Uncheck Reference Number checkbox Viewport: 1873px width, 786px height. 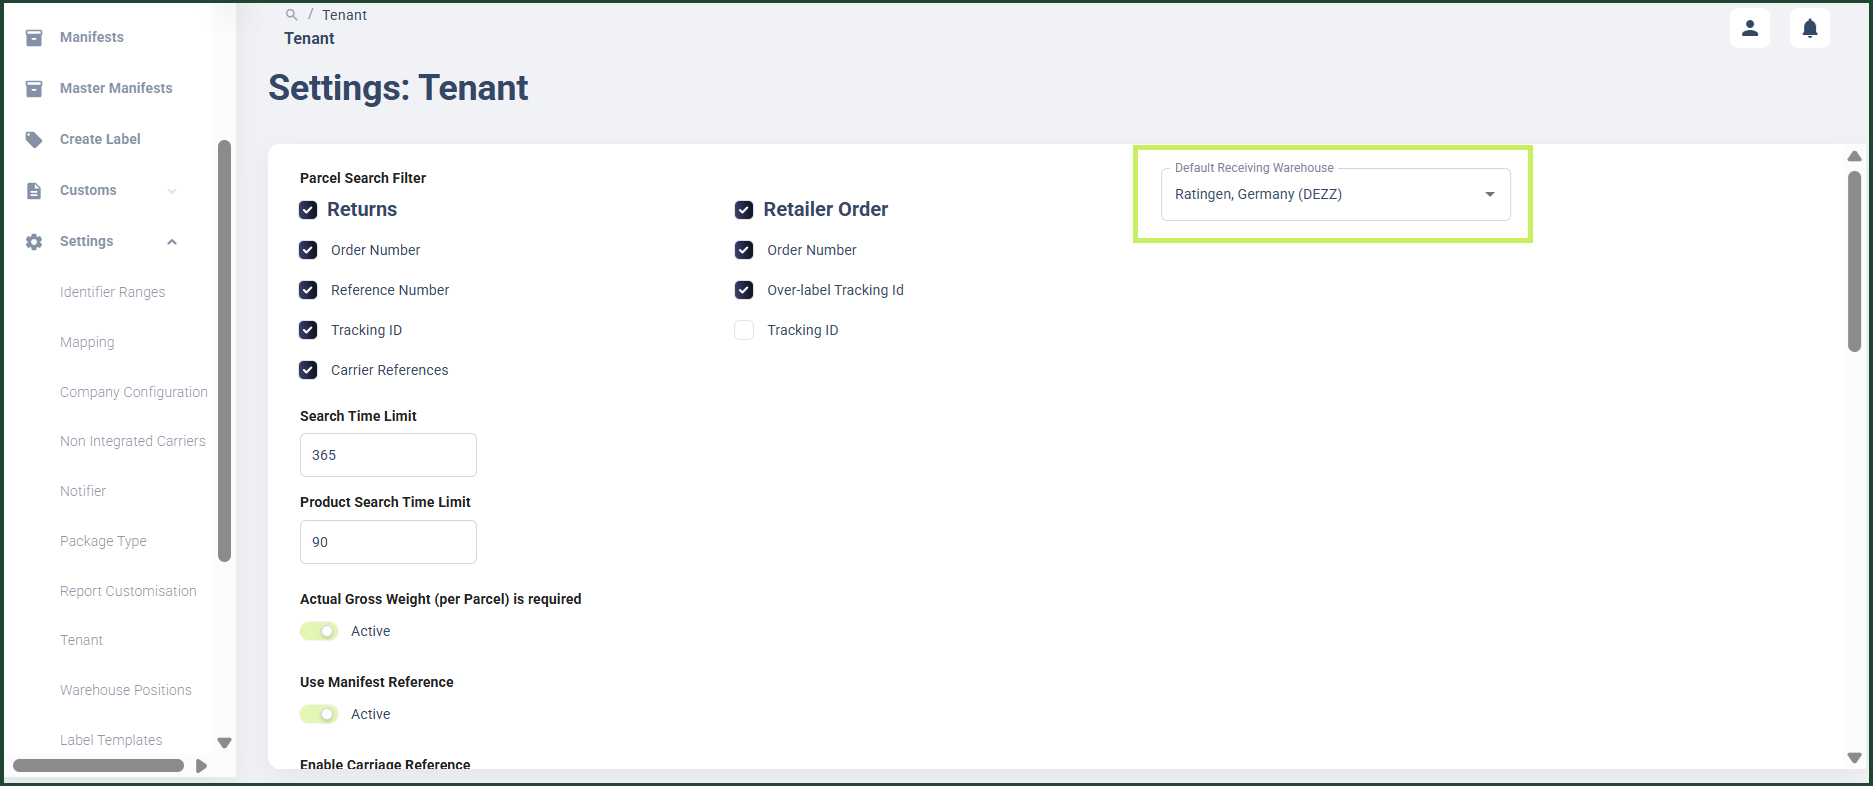308,290
